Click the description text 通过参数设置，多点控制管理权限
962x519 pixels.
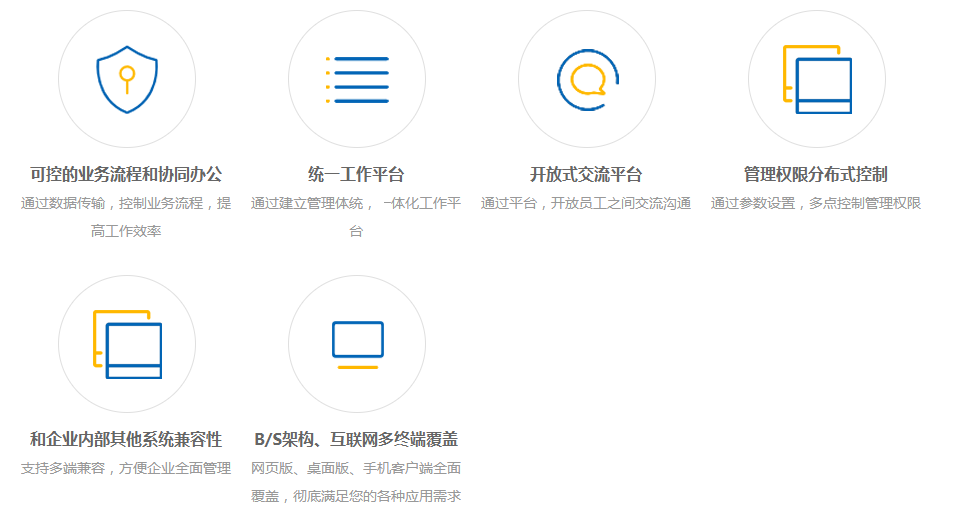pyautogui.click(x=816, y=203)
